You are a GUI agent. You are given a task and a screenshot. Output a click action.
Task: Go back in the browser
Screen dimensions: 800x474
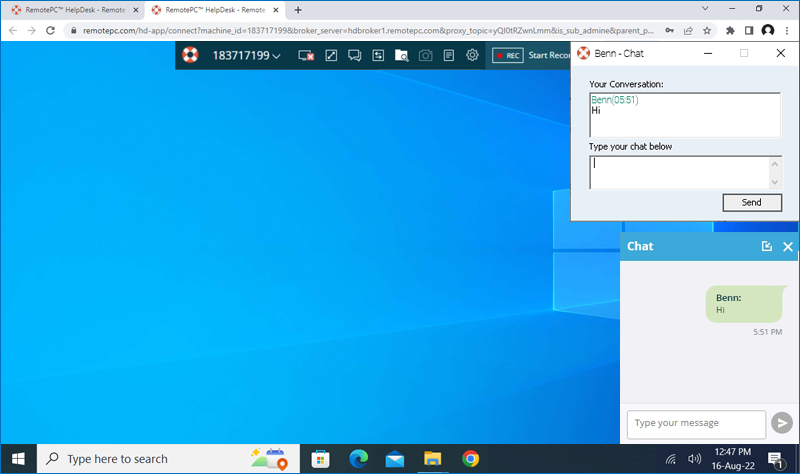click(x=13, y=31)
